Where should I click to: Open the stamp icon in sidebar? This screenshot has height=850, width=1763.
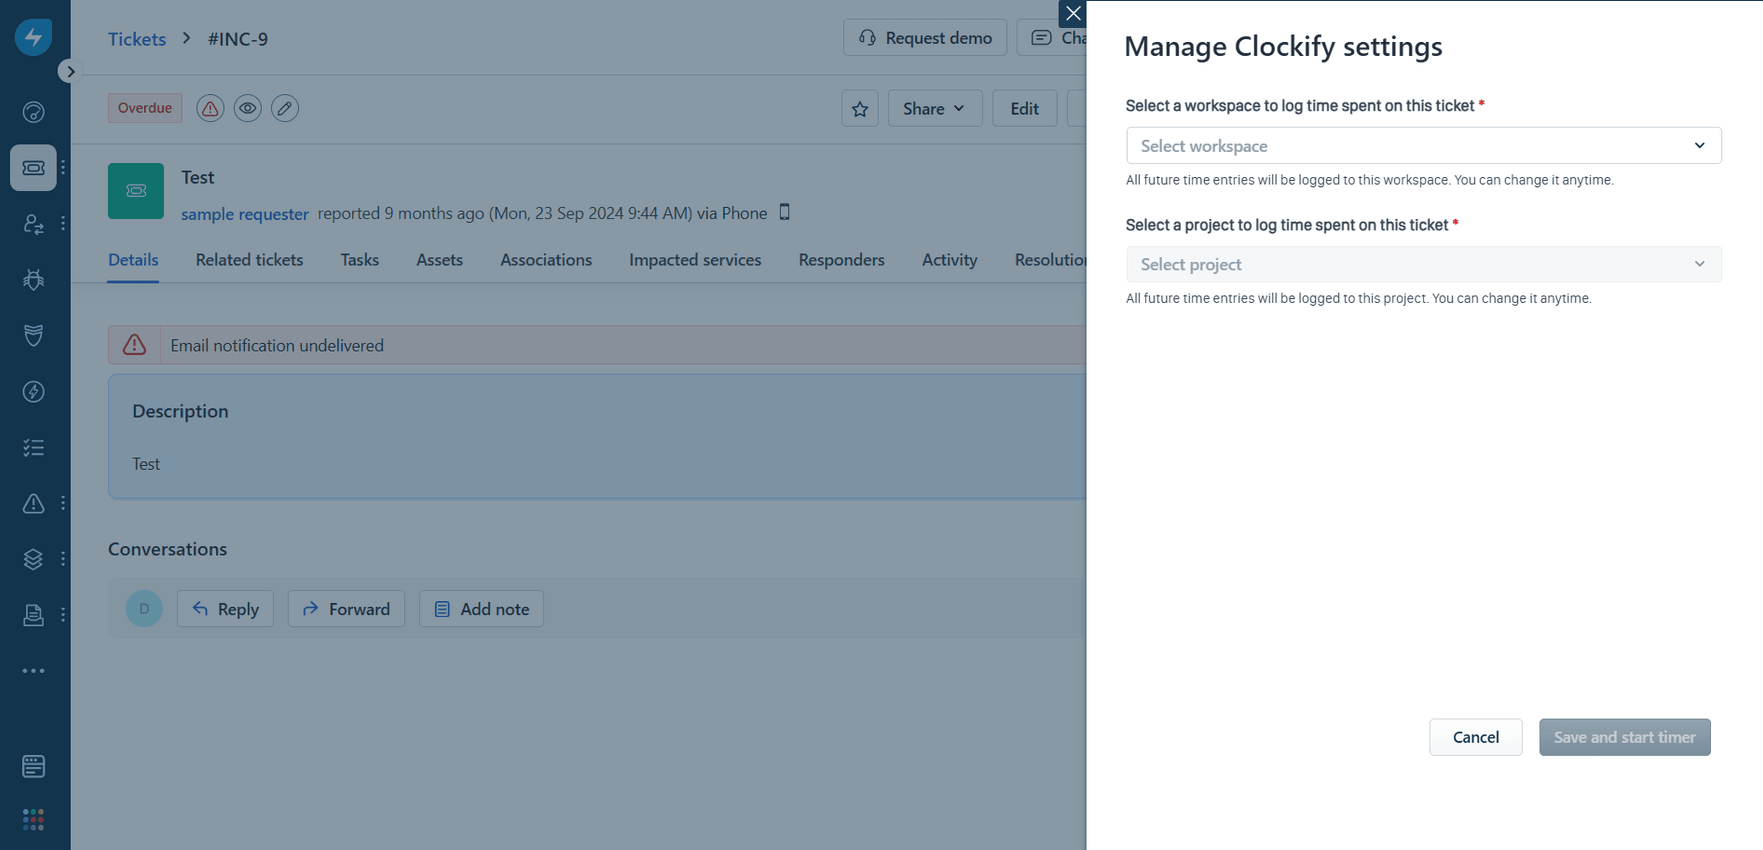pos(34,615)
